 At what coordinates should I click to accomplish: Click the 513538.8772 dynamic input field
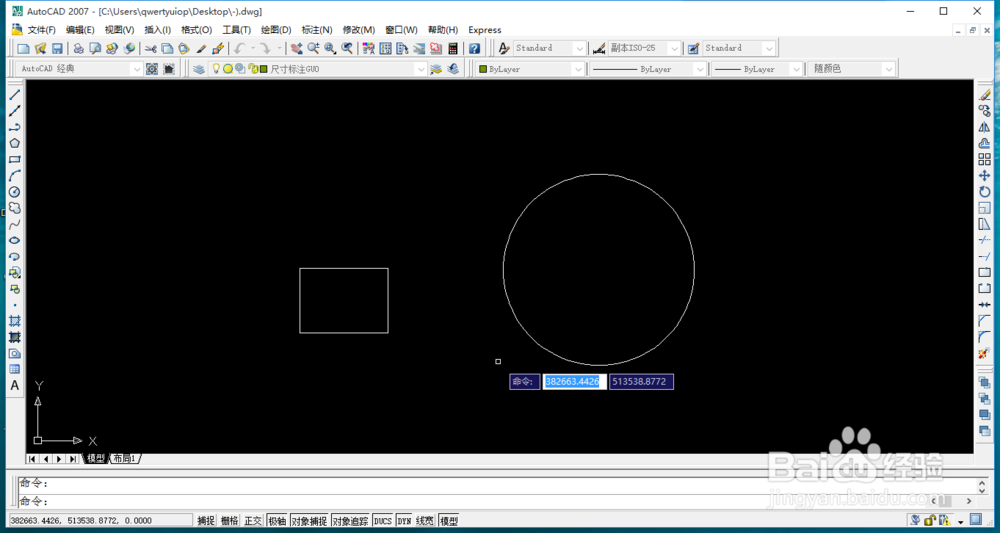click(641, 382)
